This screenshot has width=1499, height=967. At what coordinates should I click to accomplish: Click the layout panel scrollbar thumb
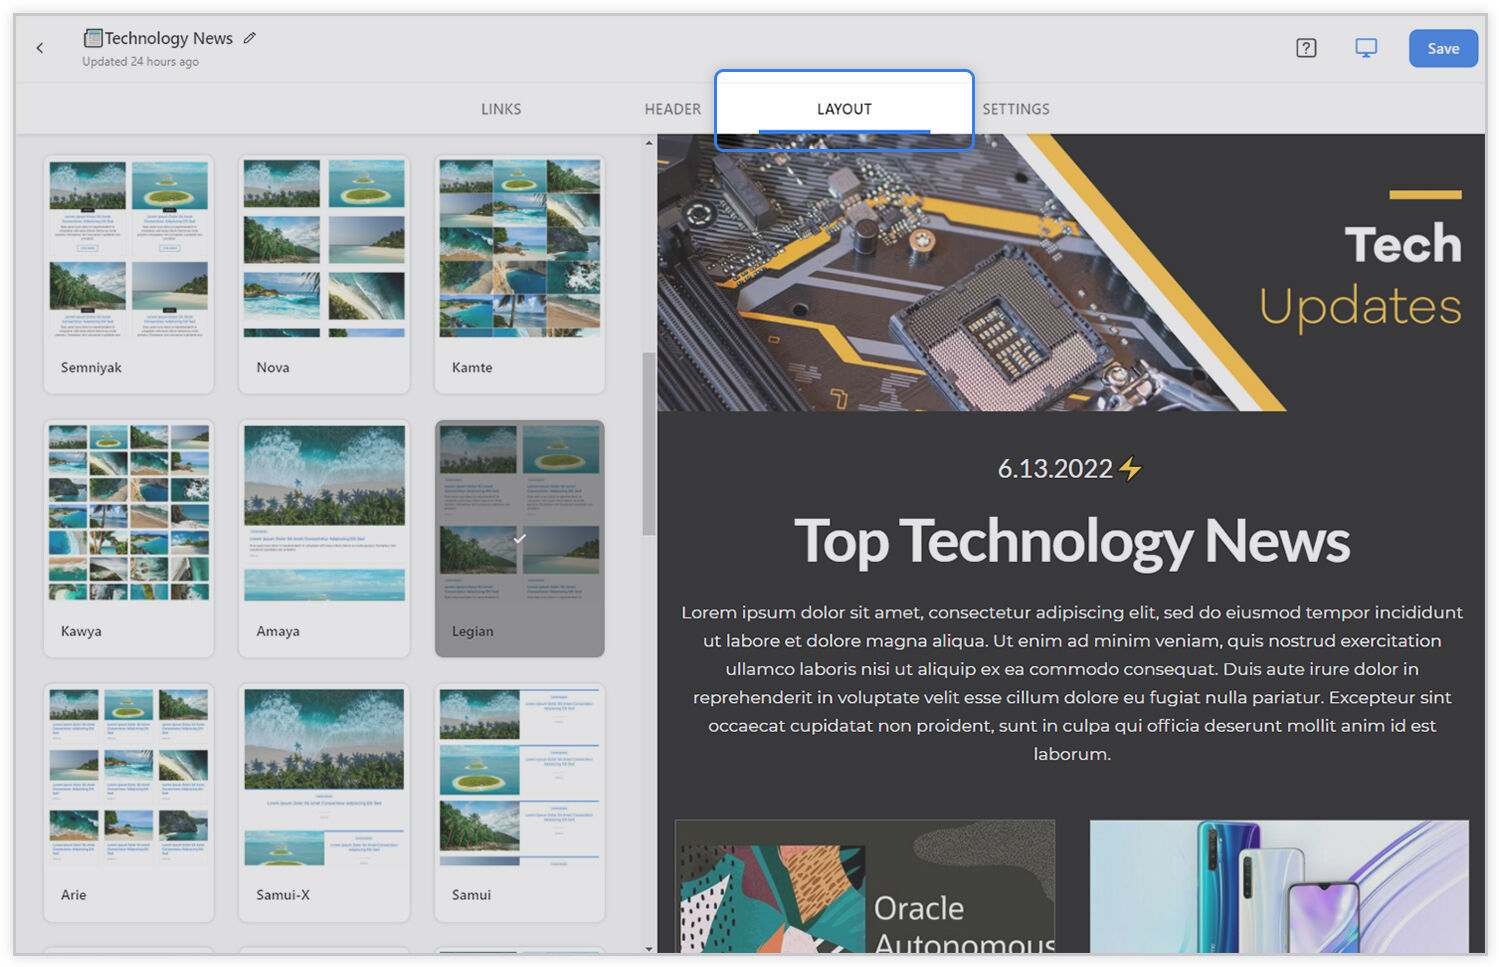click(x=649, y=444)
